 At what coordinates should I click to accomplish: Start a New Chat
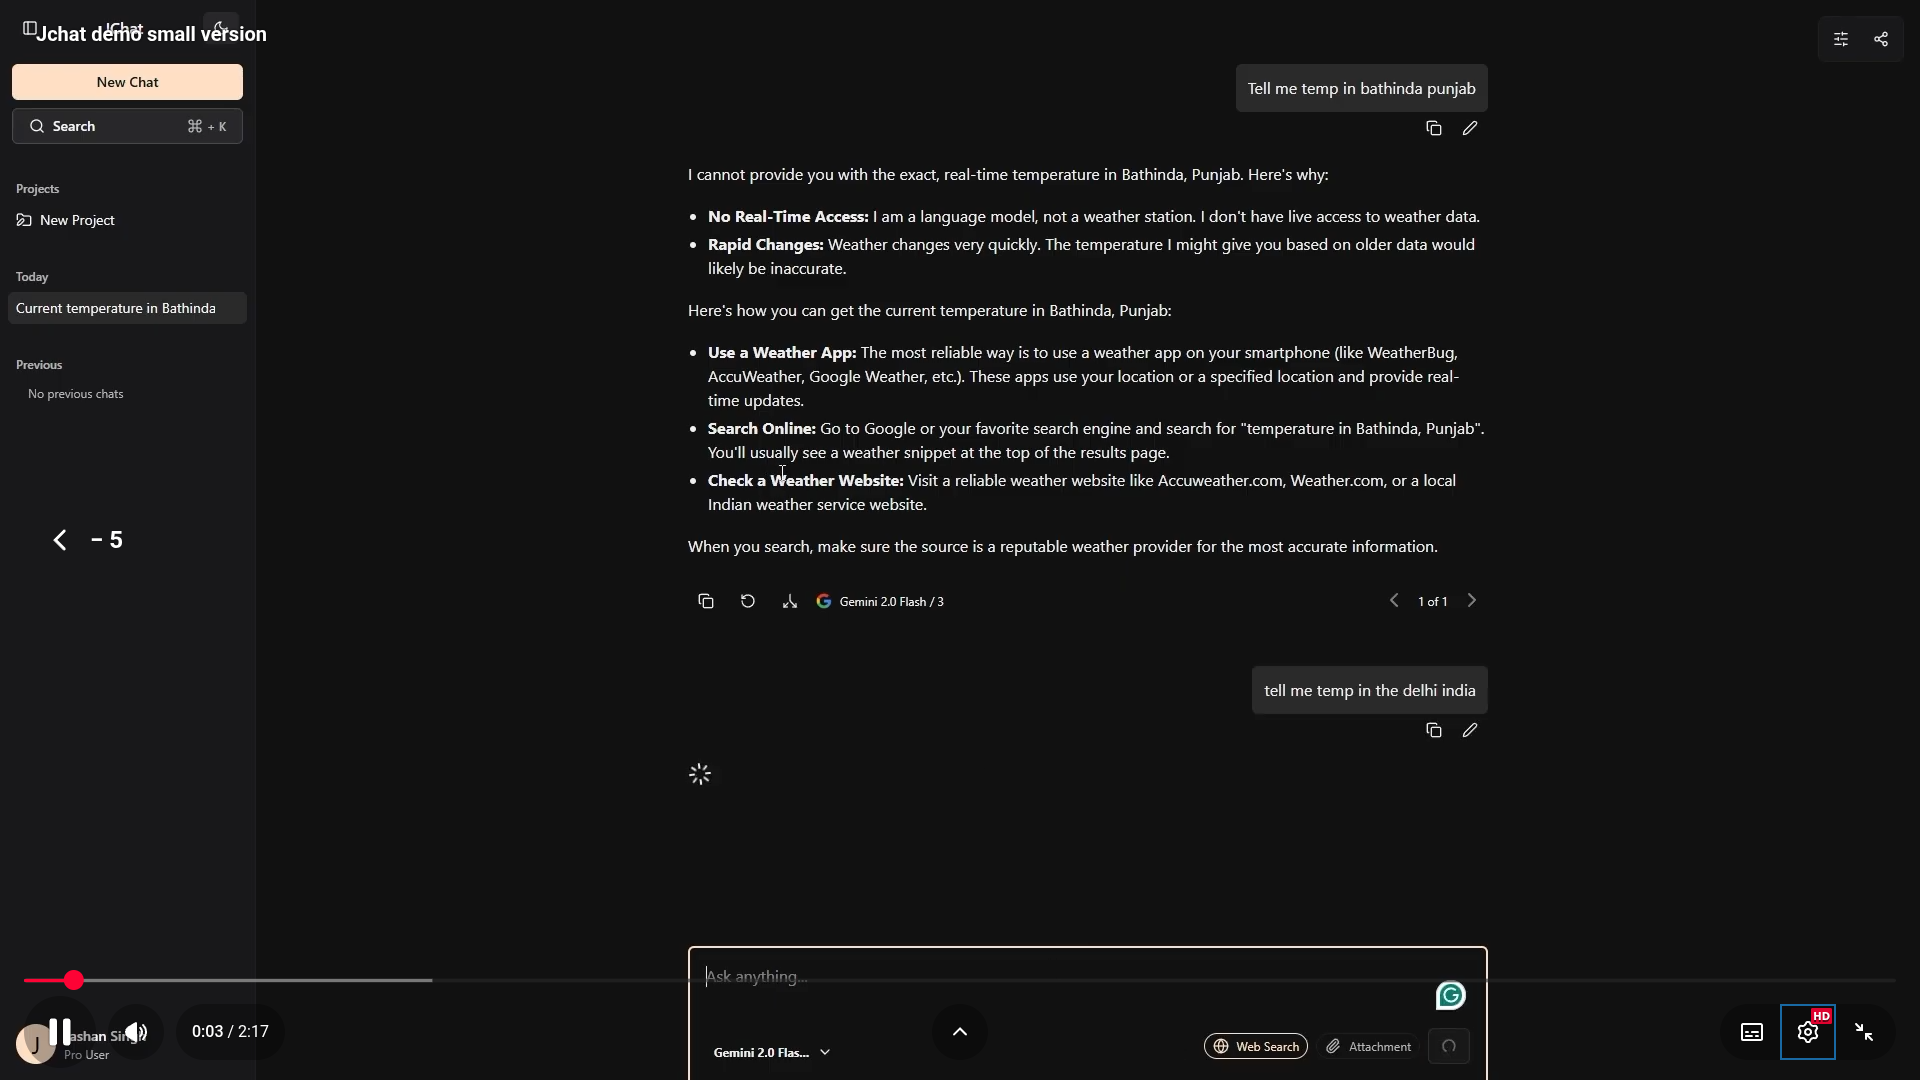[x=127, y=82]
